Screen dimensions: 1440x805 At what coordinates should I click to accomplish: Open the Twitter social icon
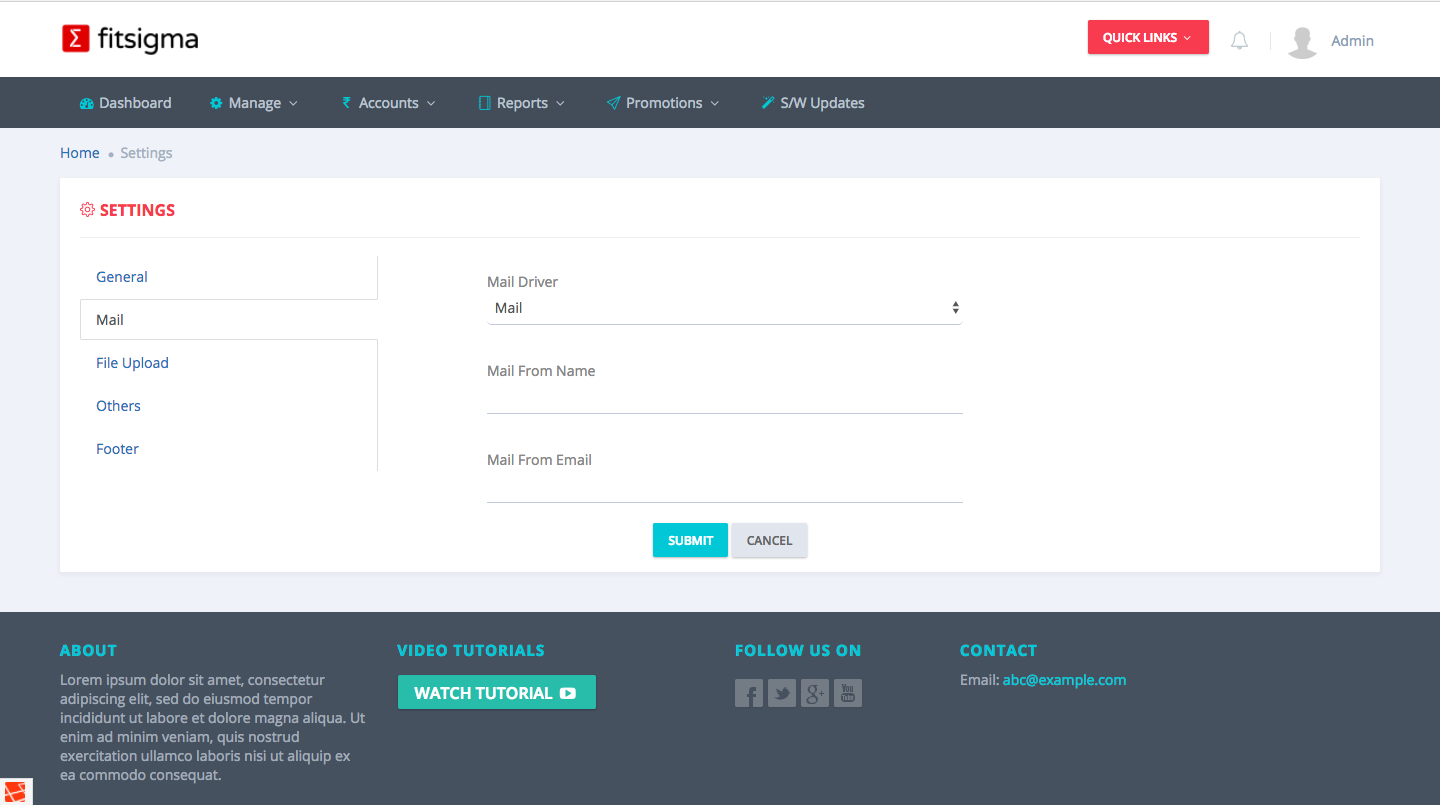click(x=782, y=693)
